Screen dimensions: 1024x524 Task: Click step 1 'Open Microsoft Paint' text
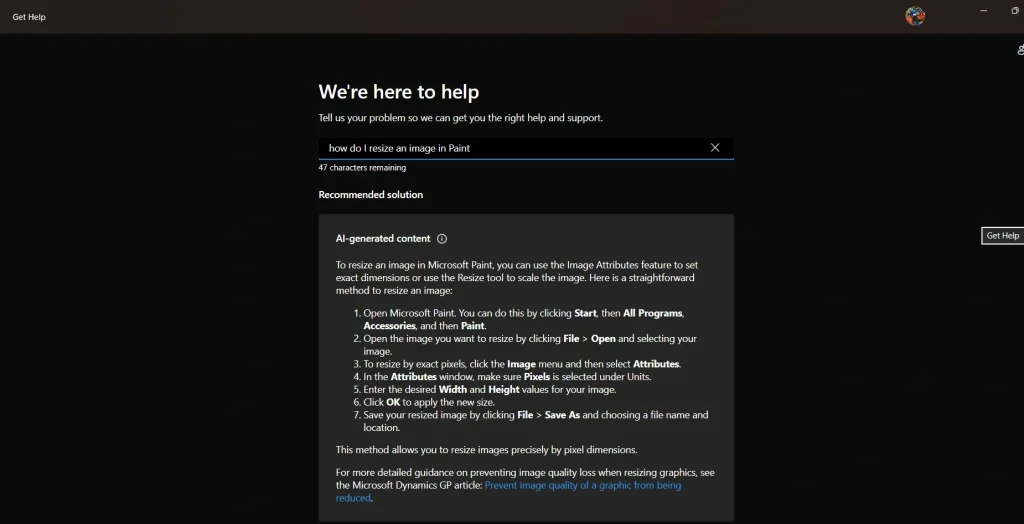[x=524, y=319]
